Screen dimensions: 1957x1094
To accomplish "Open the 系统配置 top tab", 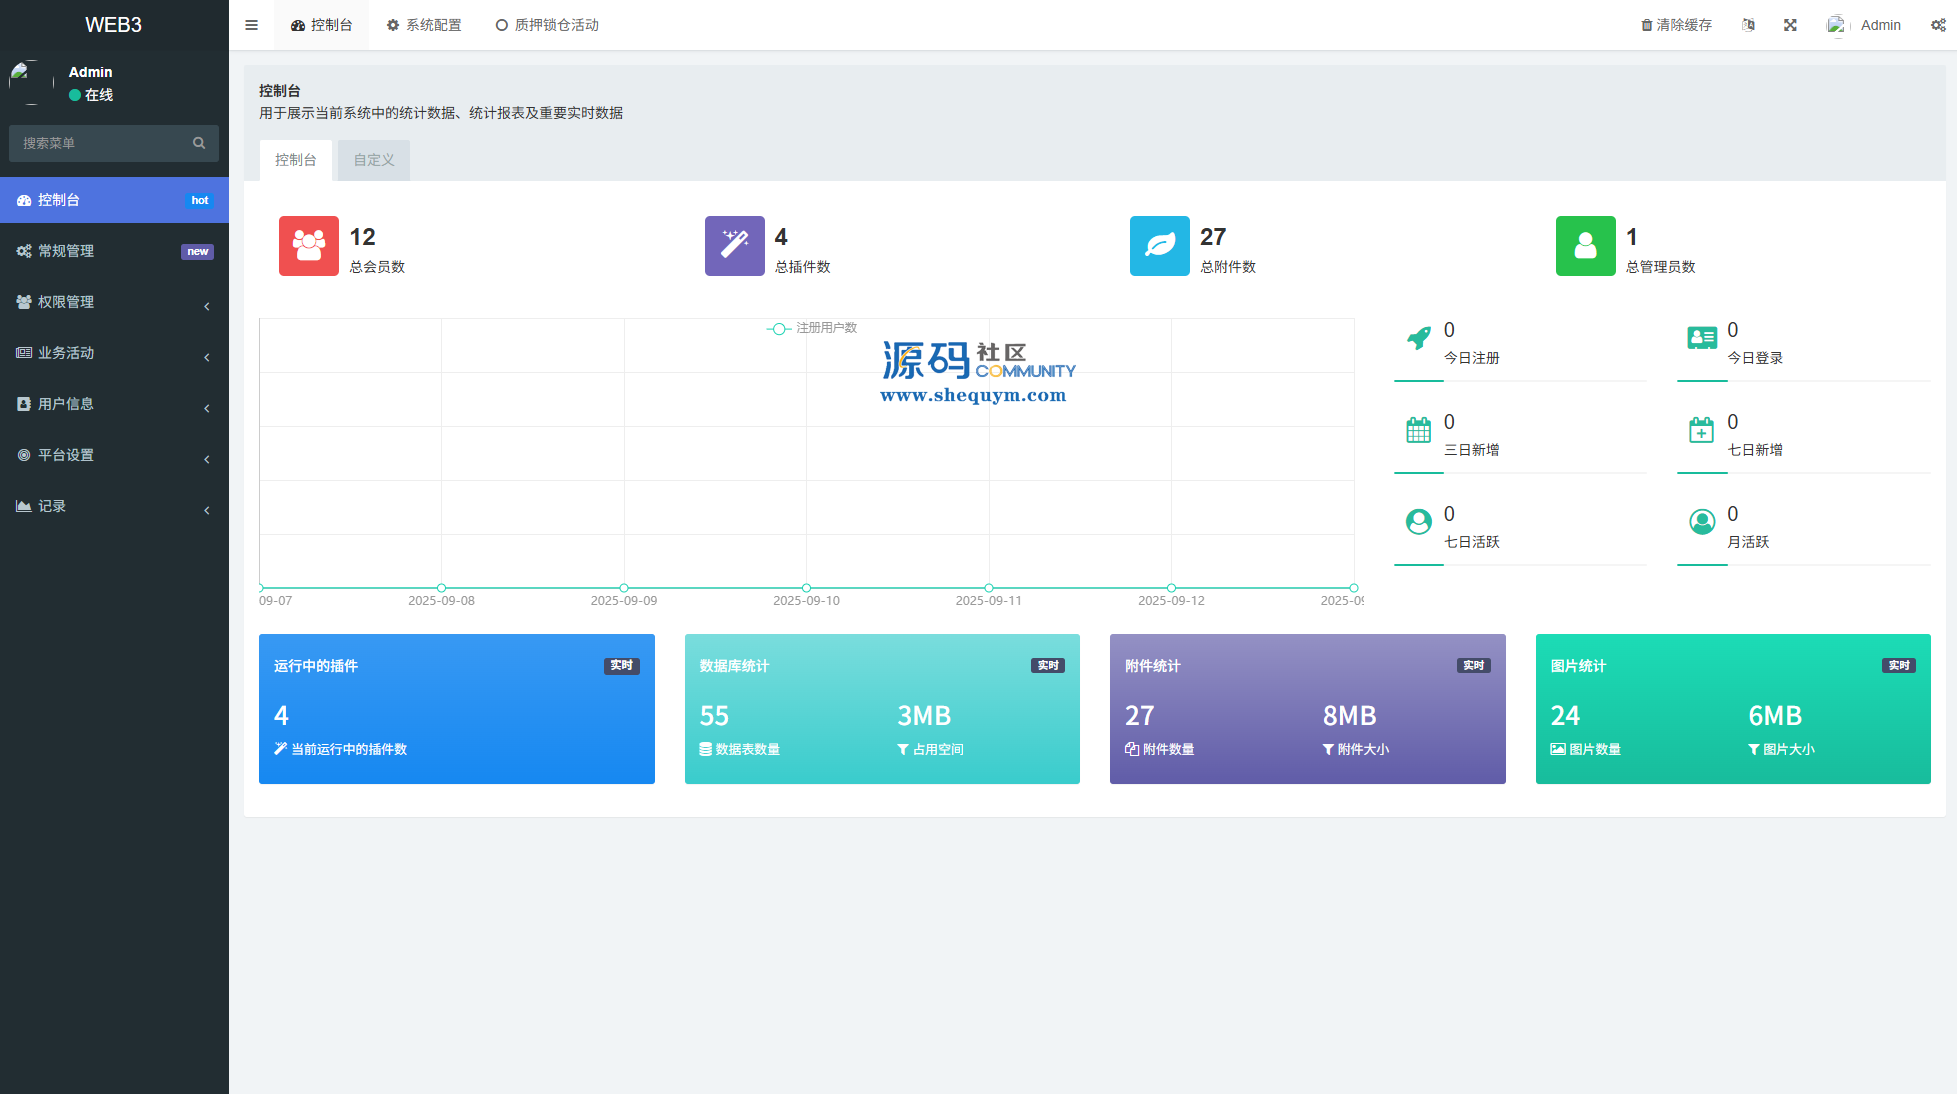I will pyautogui.click(x=424, y=25).
